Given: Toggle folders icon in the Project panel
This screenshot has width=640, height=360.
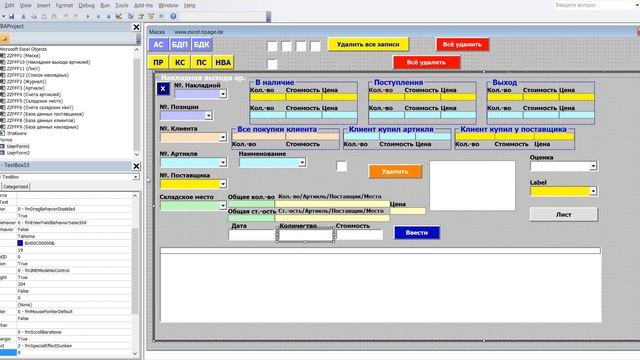Looking at the screenshot, I should (4, 38).
